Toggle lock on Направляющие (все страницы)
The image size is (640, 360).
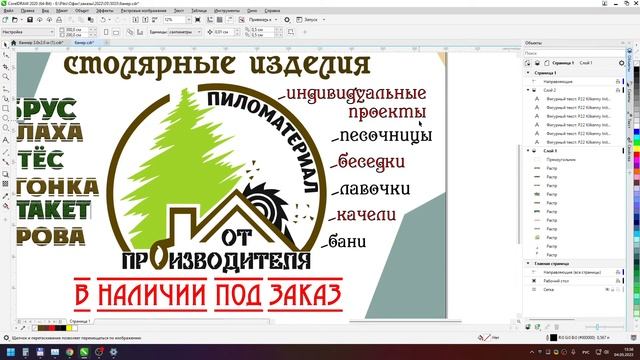[x=618, y=272]
